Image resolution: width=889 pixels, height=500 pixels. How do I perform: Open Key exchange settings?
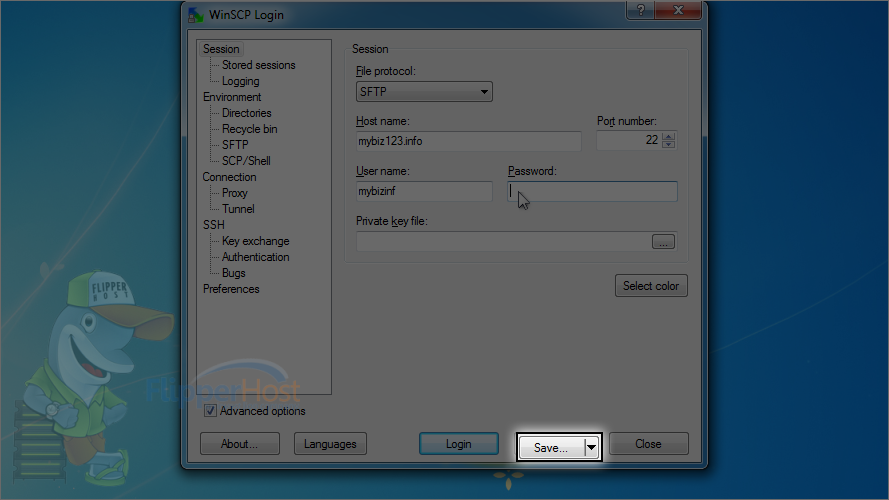(x=256, y=241)
